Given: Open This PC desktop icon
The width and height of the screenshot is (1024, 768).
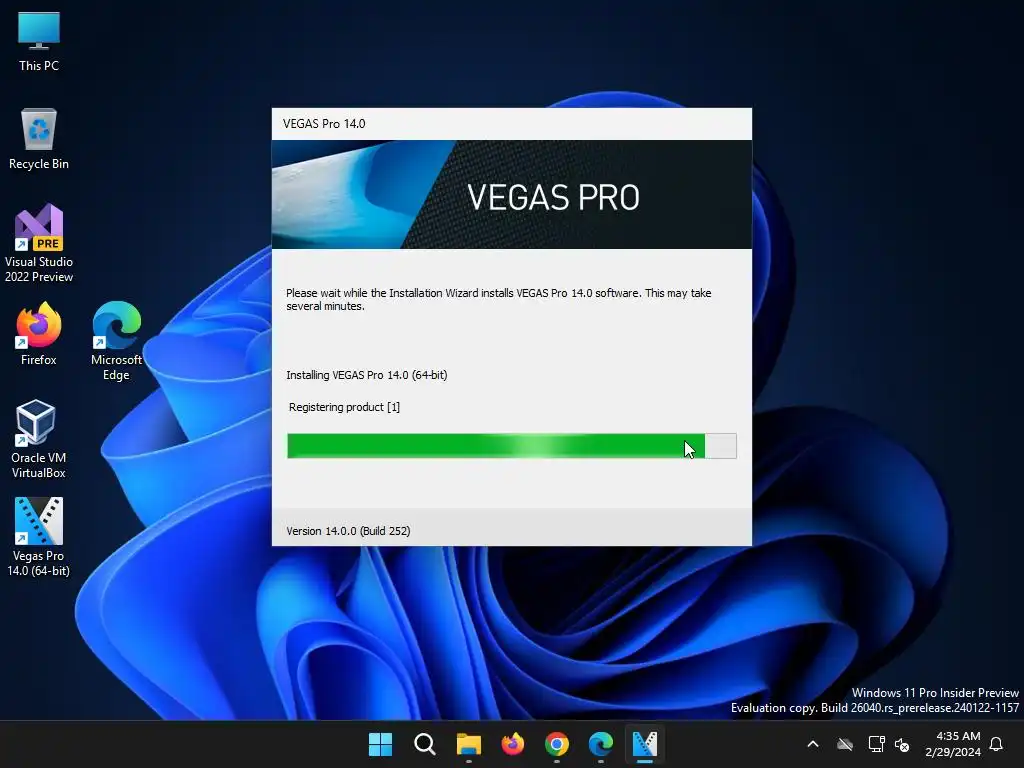Looking at the screenshot, I should point(39,41).
